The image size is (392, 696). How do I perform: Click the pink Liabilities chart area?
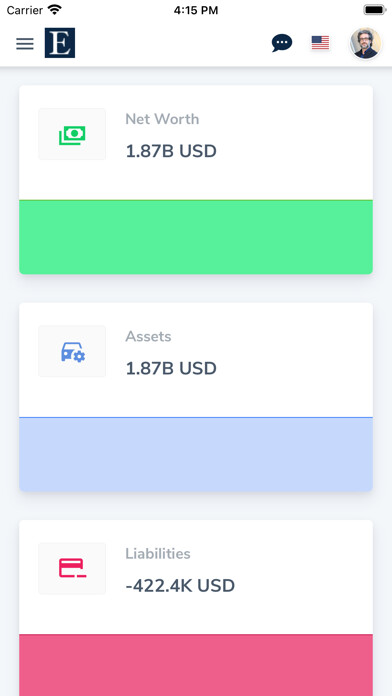[x=196, y=665]
